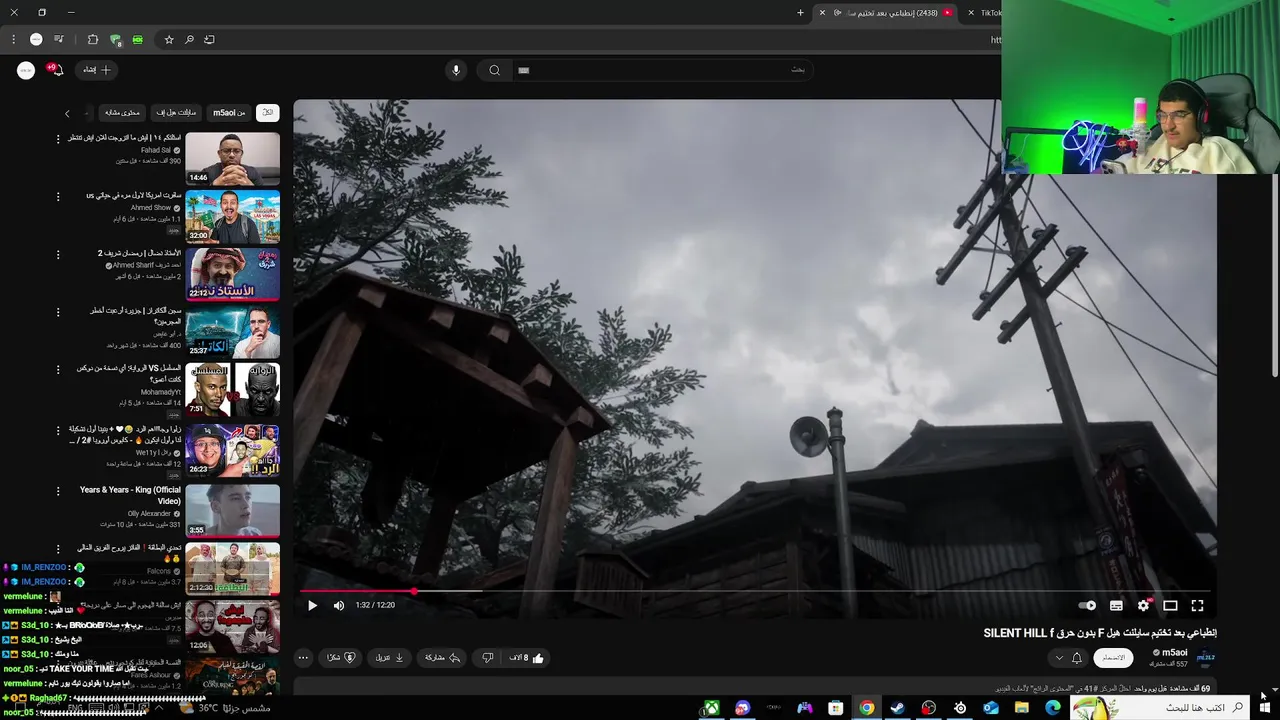Open options menu for Fahad Sal video
1280x720 pixels.
click(x=58, y=139)
